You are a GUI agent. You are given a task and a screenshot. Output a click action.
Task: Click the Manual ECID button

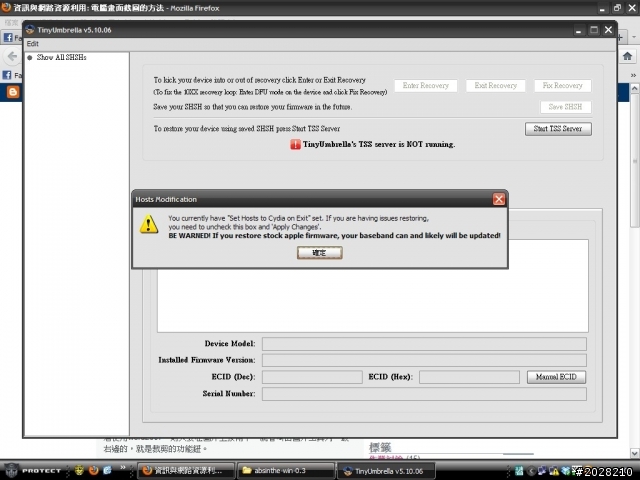coord(556,377)
